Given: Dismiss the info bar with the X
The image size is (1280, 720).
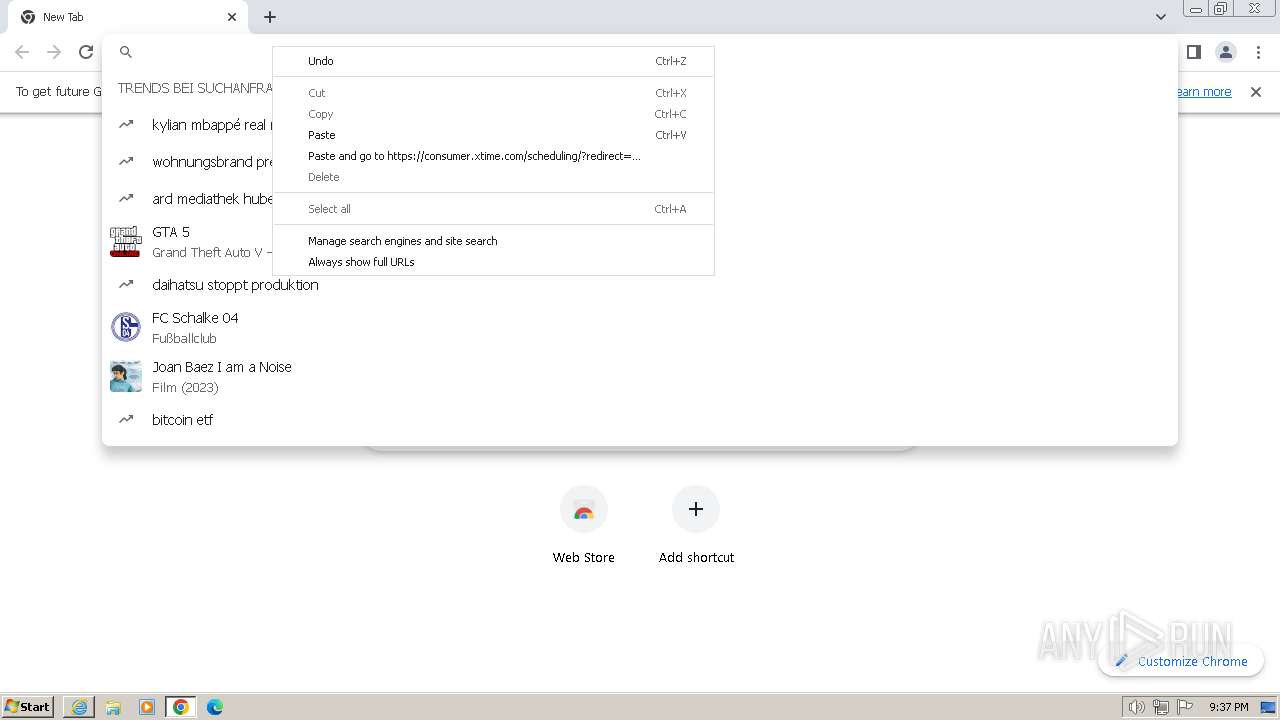Looking at the screenshot, I should (x=1256, y=92).
